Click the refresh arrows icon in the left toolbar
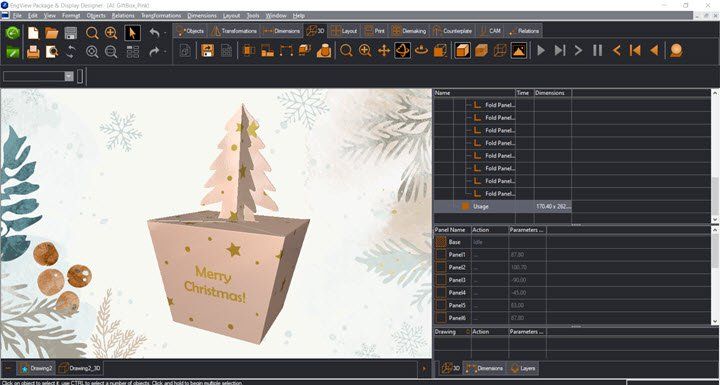Screen dimensions: 720x385 pyautogui.click(x=70, y=51)
